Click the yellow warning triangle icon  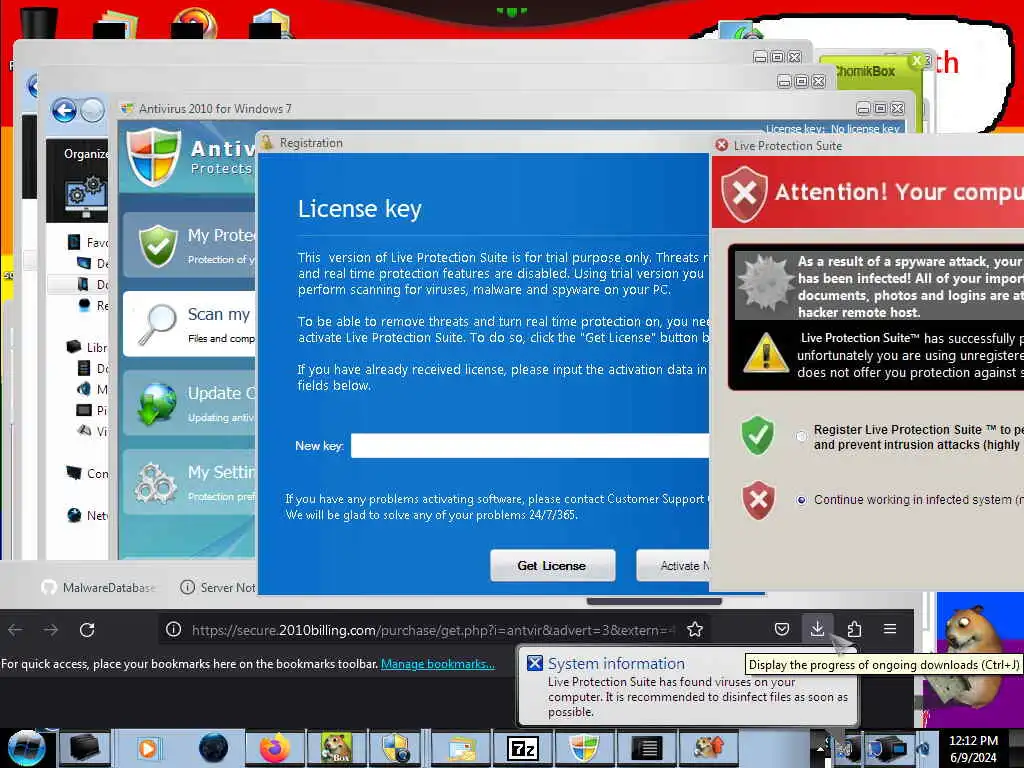click(x=765, y=353)
